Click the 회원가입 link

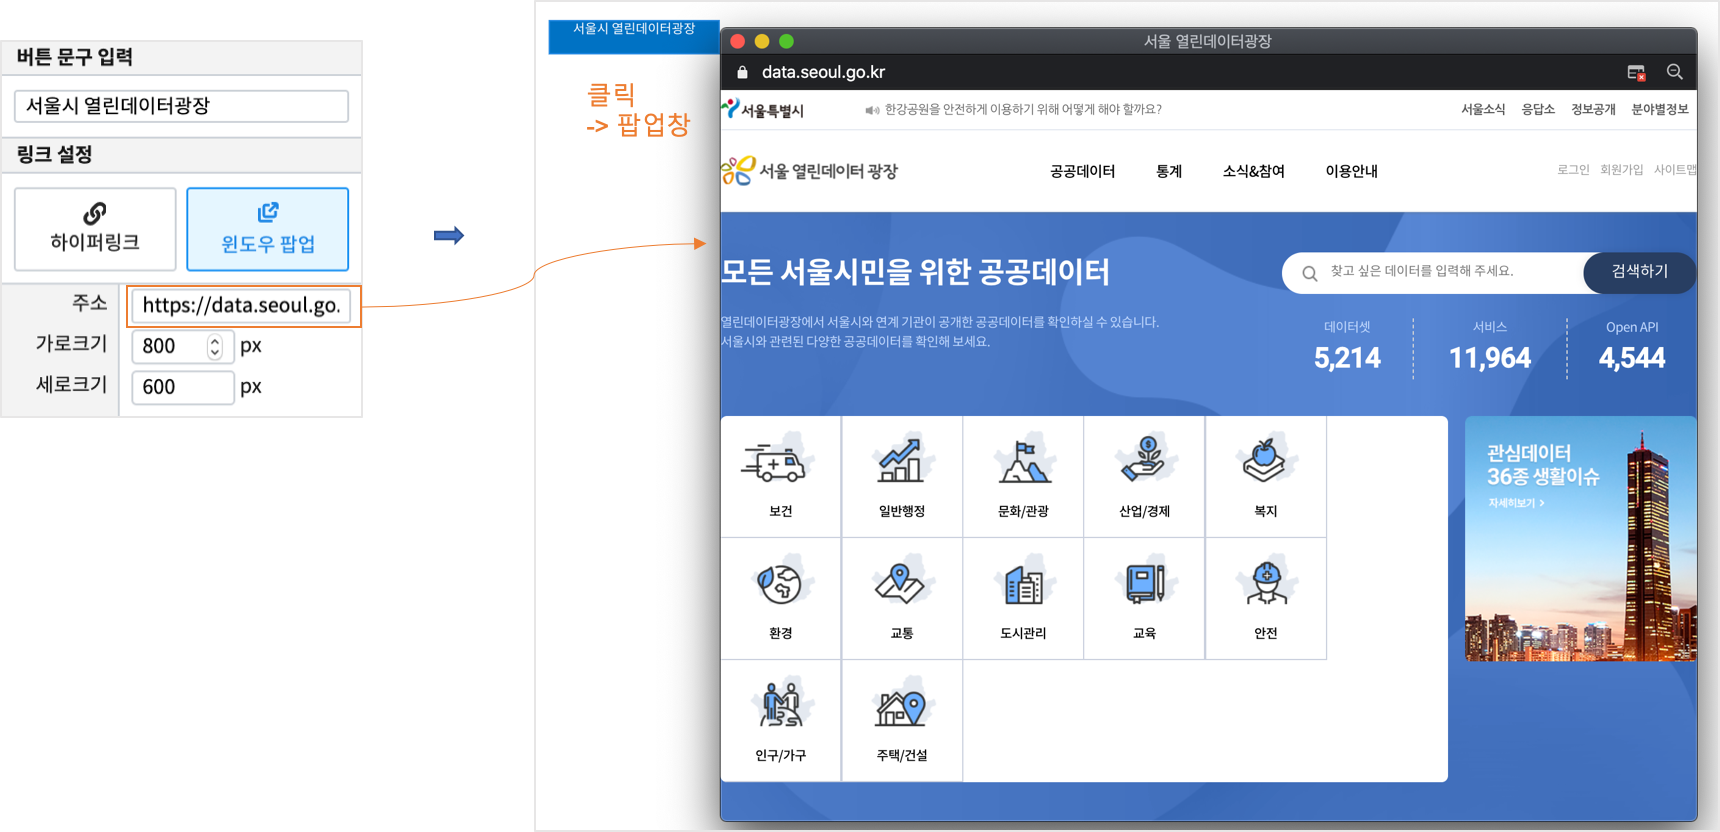(1621, 170)
